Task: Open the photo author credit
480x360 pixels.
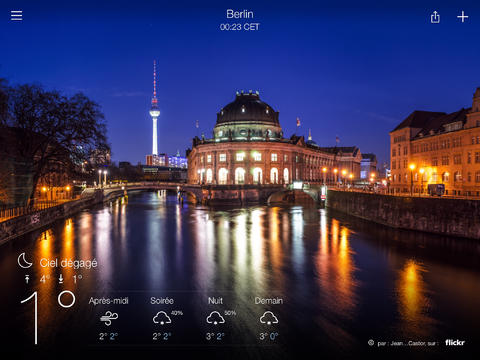Action: coord(407,343)
